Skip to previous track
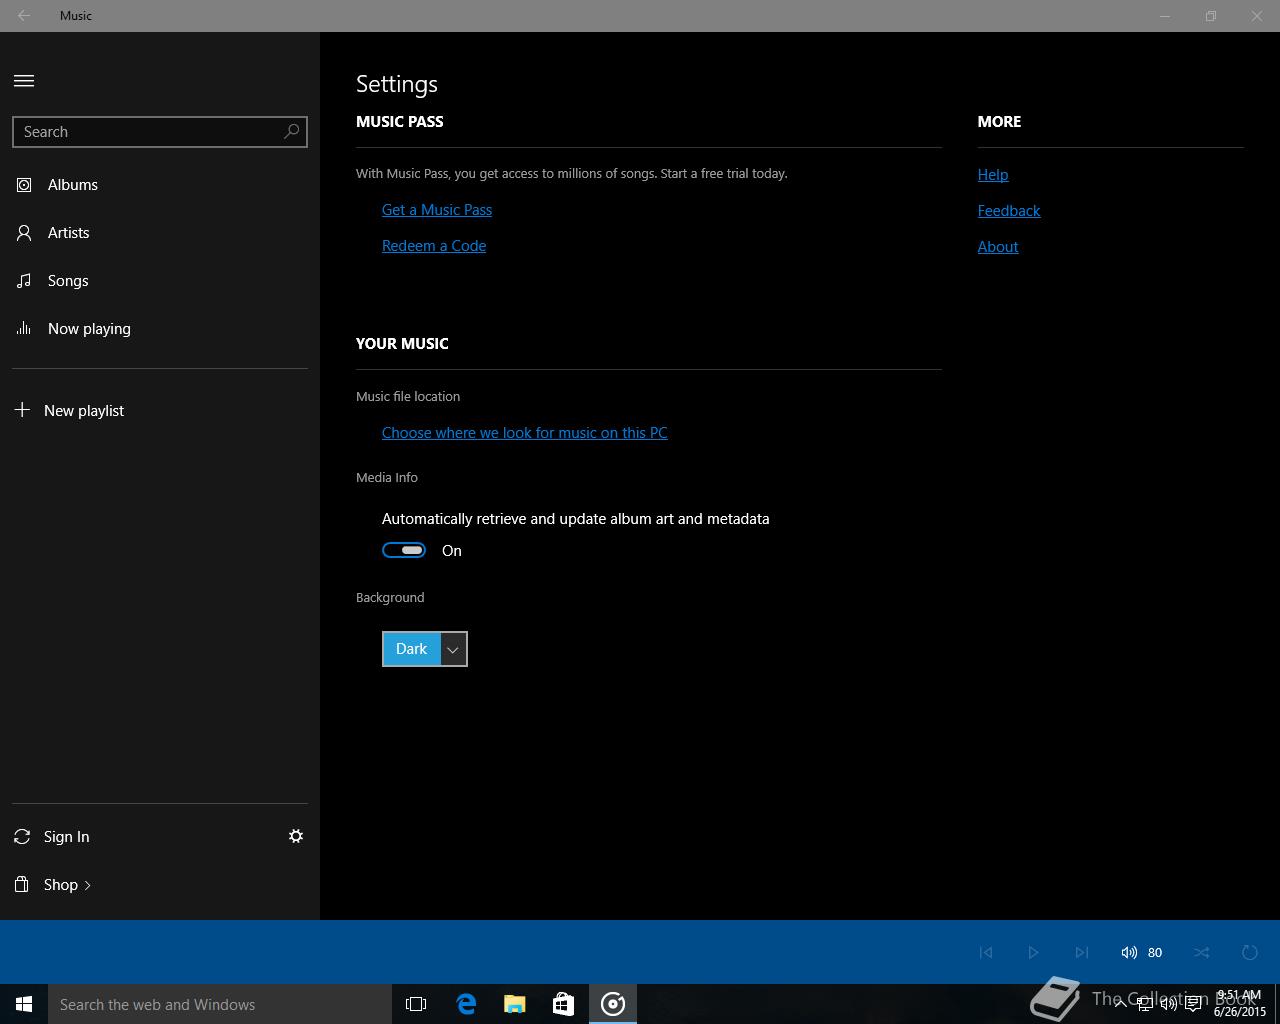This screenshot has width=1280, height=1024. [x=986, y=952]
